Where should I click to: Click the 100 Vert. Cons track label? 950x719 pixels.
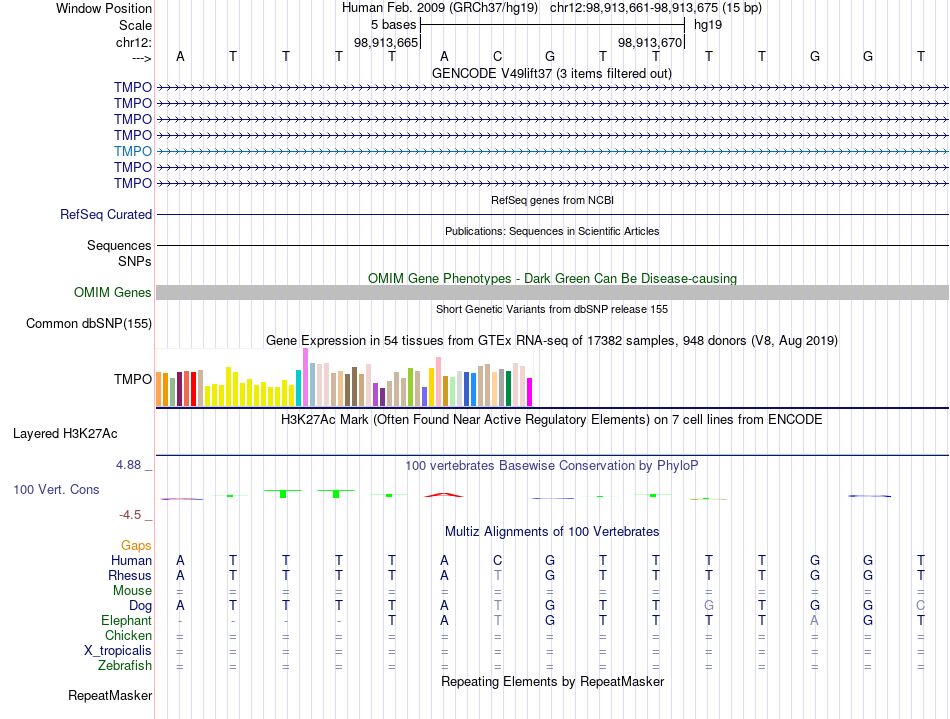[56, 489]
